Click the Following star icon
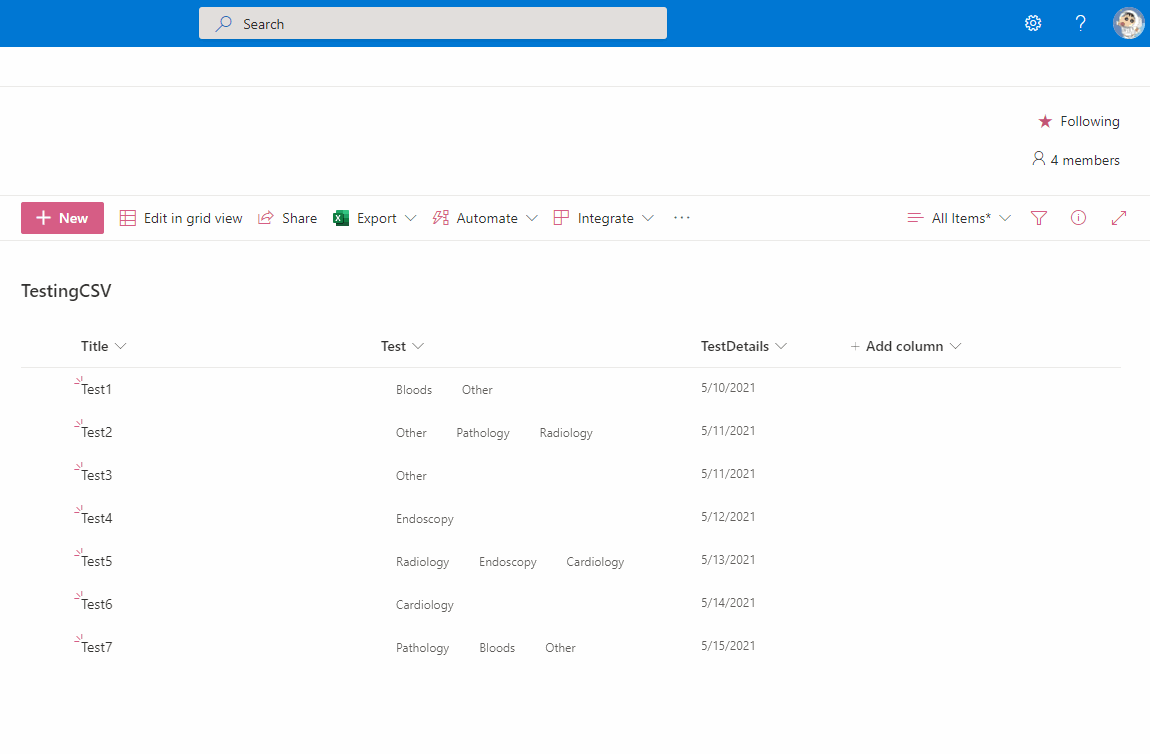1150x754 pixels. click(x=1045, y=121)
